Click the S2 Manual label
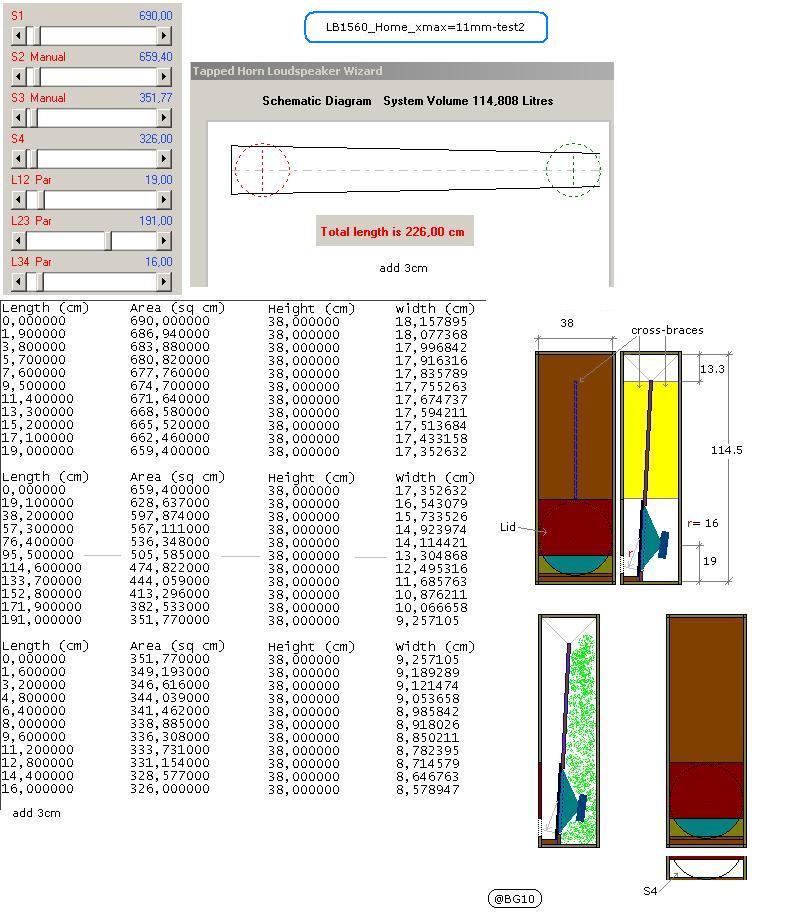794x912 pixels. 38,57
